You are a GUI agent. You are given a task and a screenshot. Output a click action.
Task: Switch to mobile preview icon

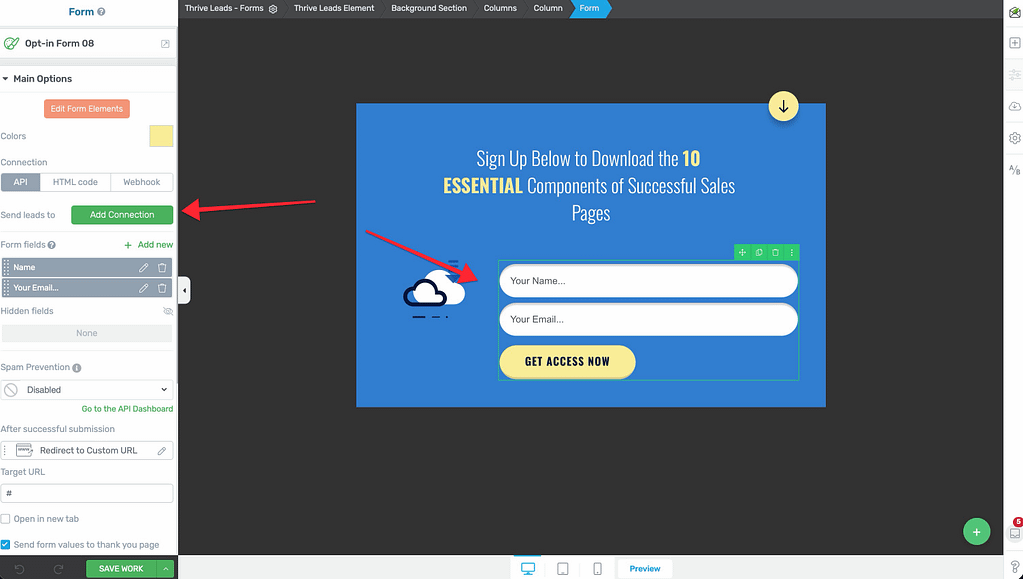[x=597, y=569]
